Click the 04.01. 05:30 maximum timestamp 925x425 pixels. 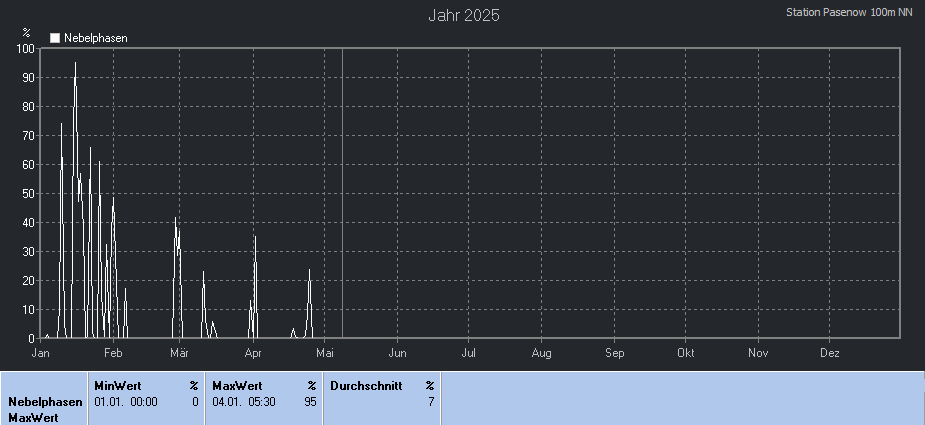tap(244, 402)
